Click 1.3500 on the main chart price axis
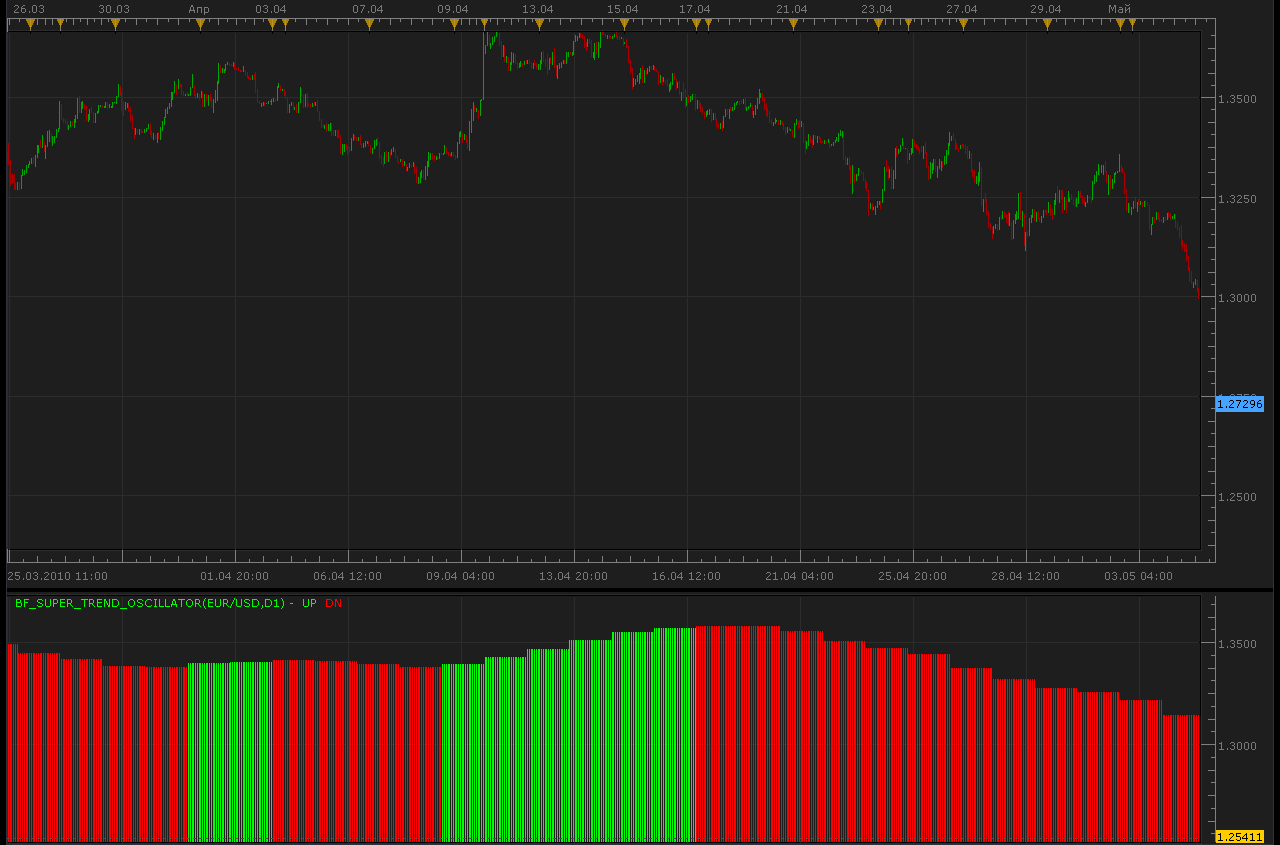The width and height of the screenshot is (1280, 845). [1237, 100]
